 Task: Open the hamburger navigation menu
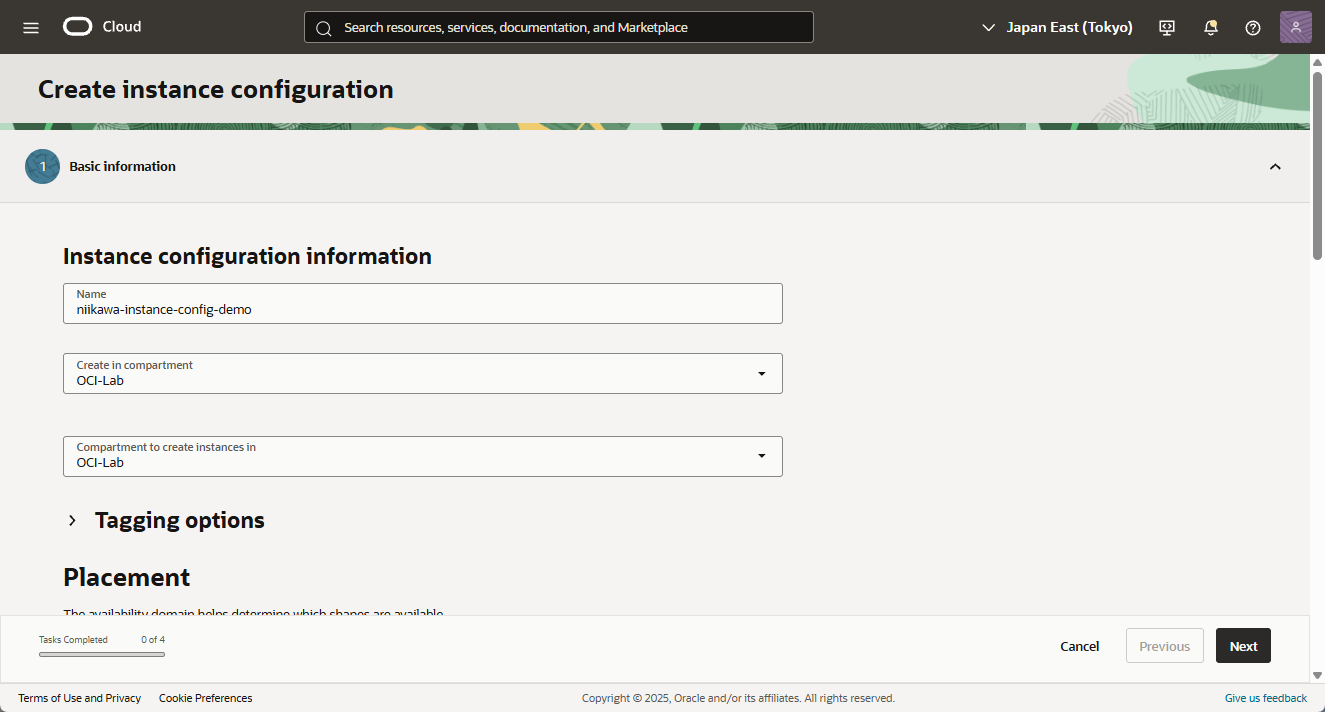[31, 27]
